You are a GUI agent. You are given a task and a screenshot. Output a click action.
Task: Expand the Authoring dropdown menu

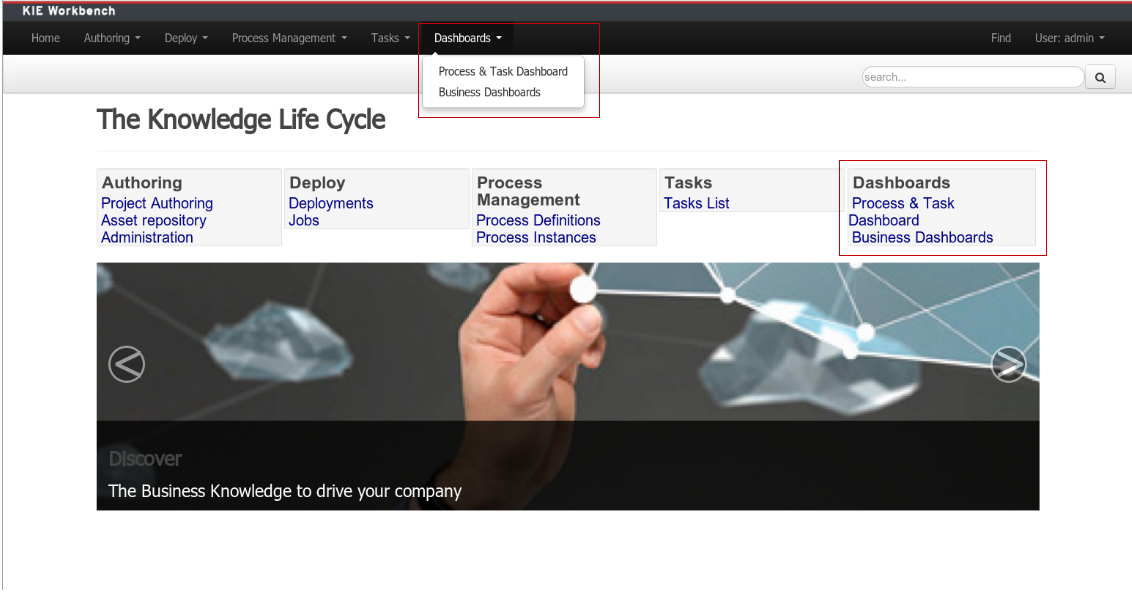(112, 38)
